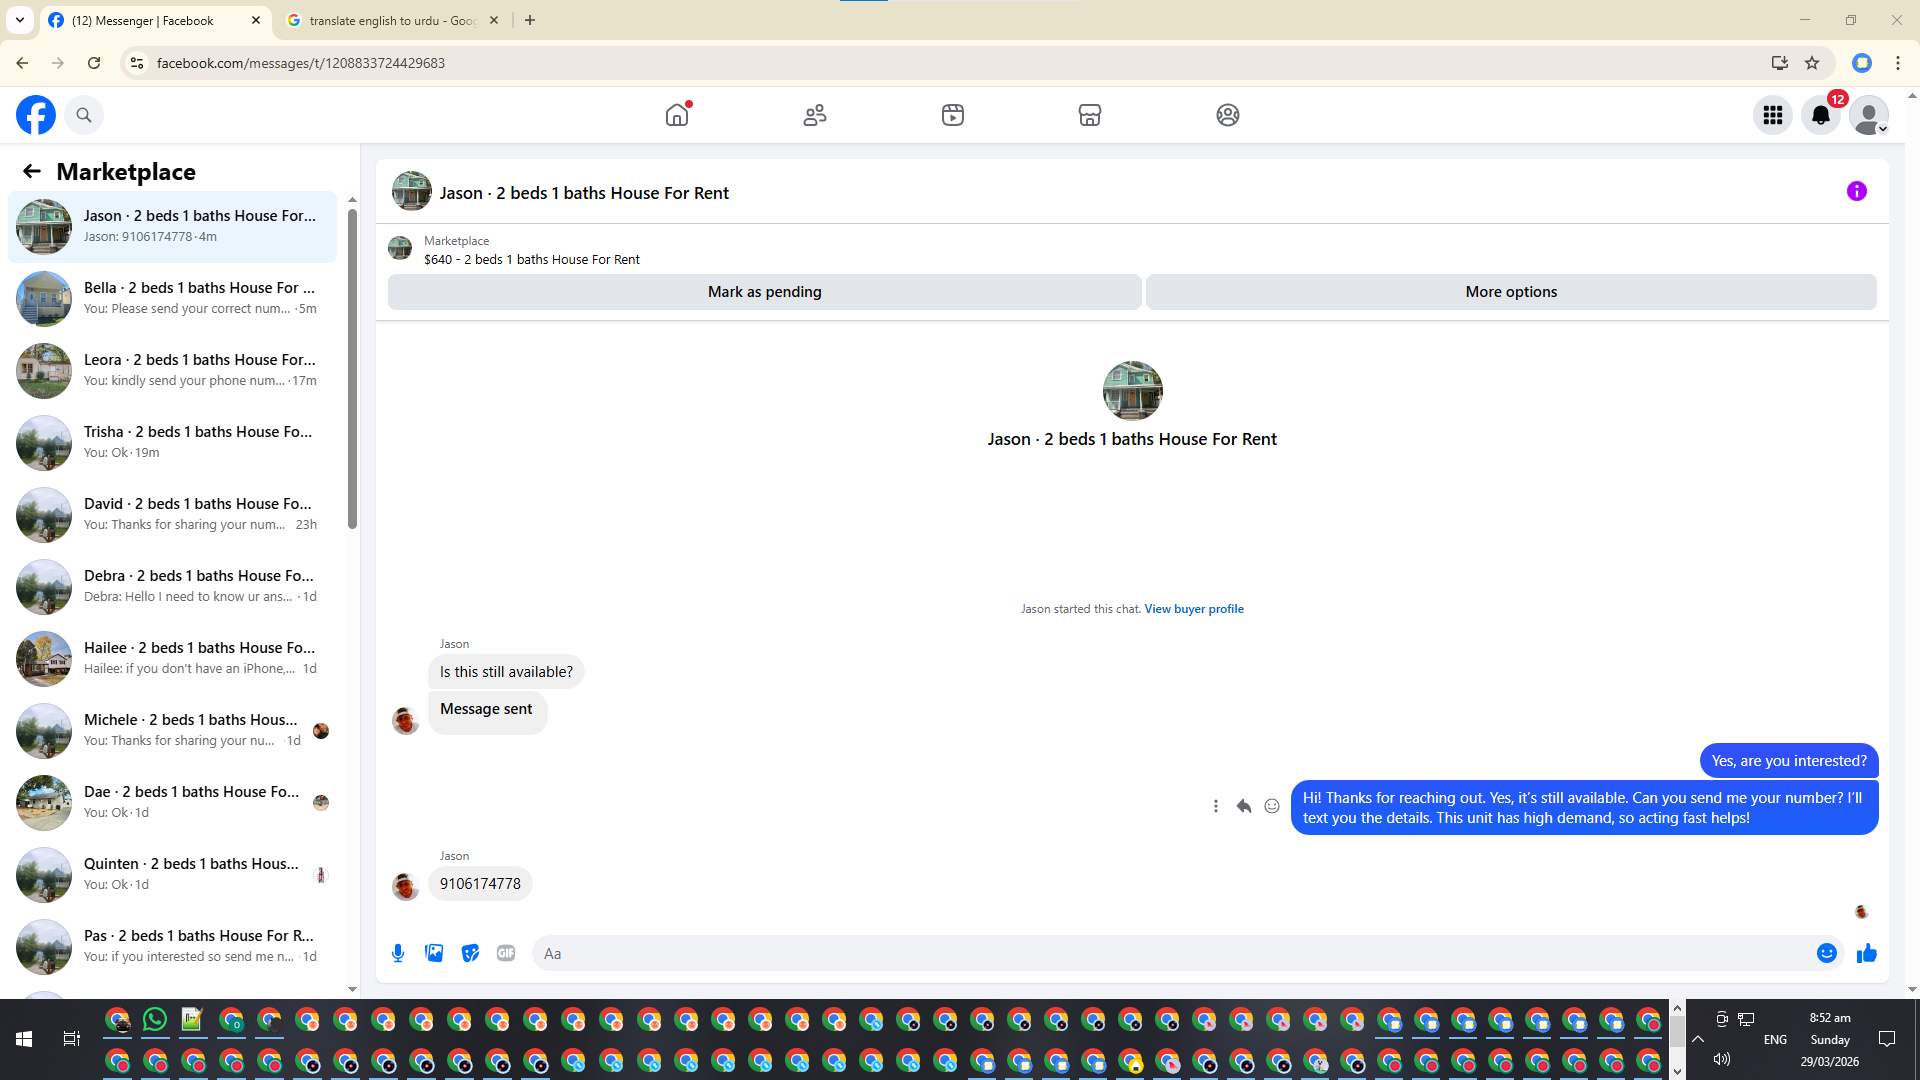The height and width of the screenshot is (1080, 1920).
Task: Open conversation information purple icon
Action: click(x=1857, y=191)
